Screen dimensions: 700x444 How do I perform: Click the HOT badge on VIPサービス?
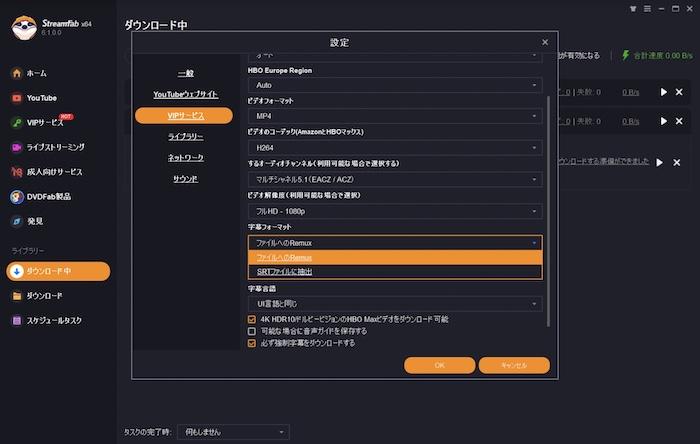tap(66, 117)
